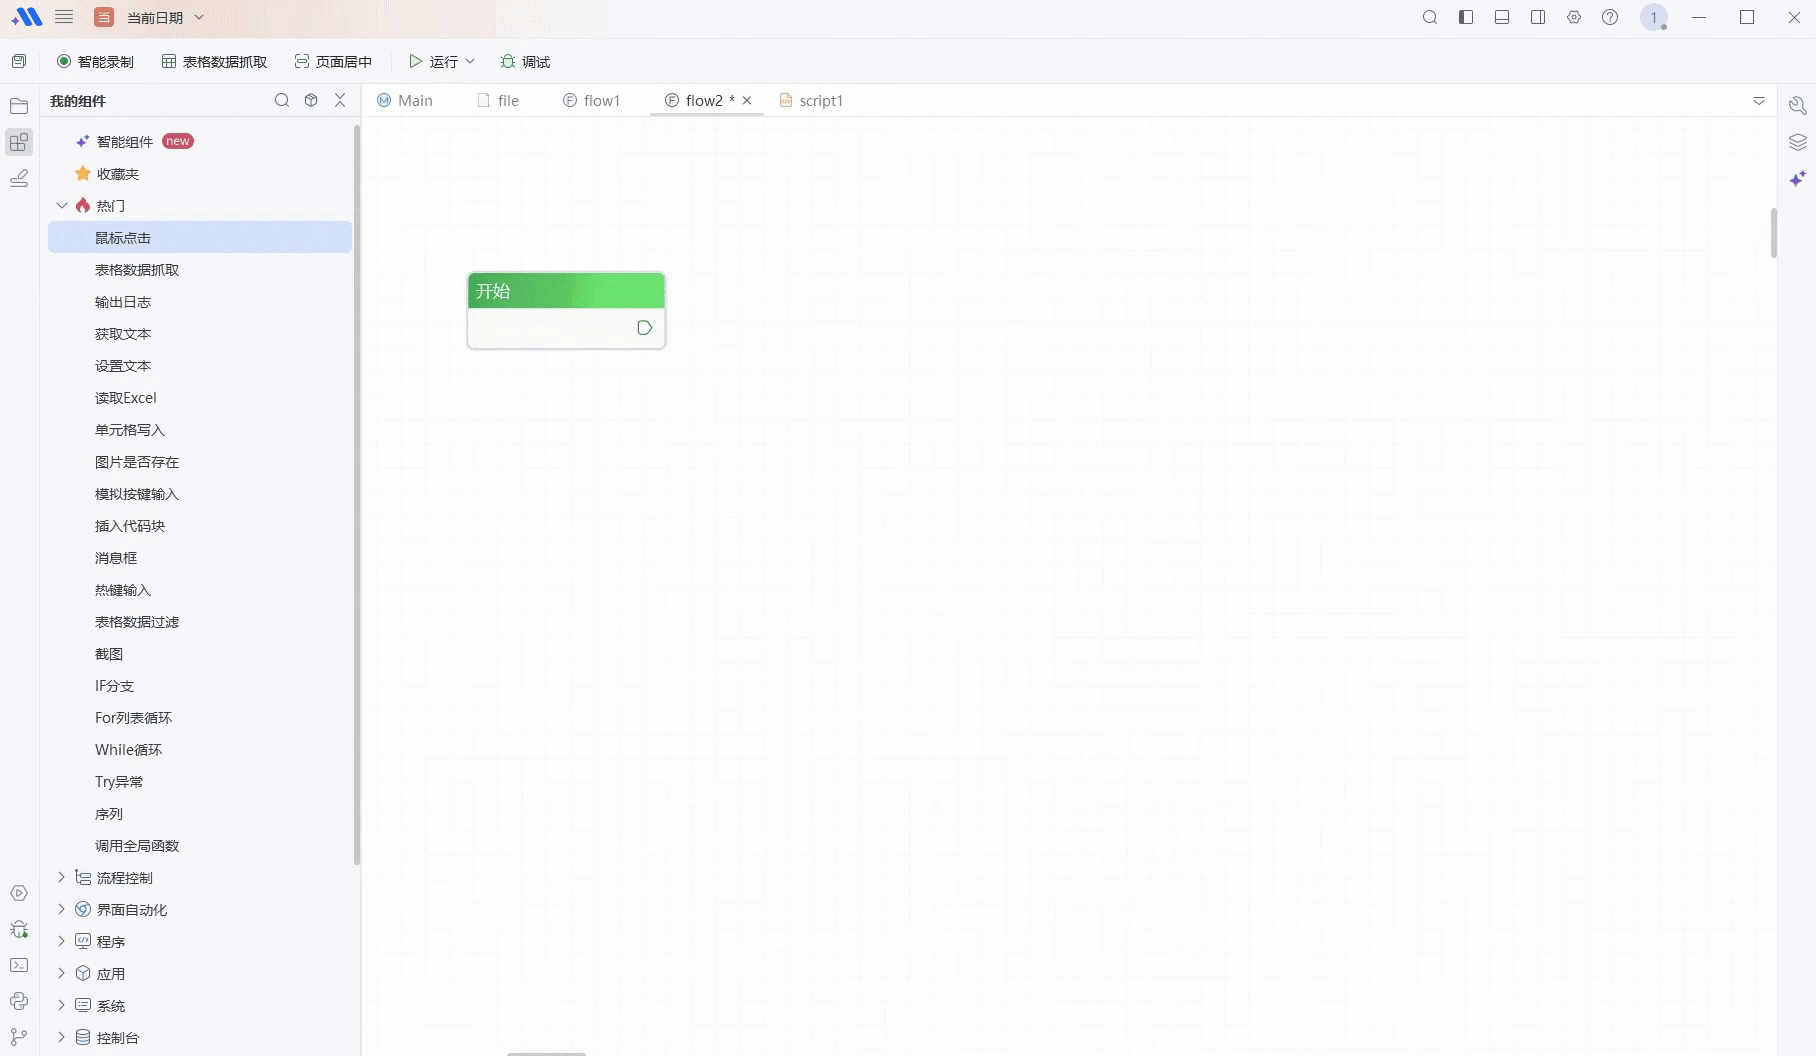Expand the 系统 category
This screenshot has height=1056, width=1816.
pyautogui.click(x=62, y=1005)
